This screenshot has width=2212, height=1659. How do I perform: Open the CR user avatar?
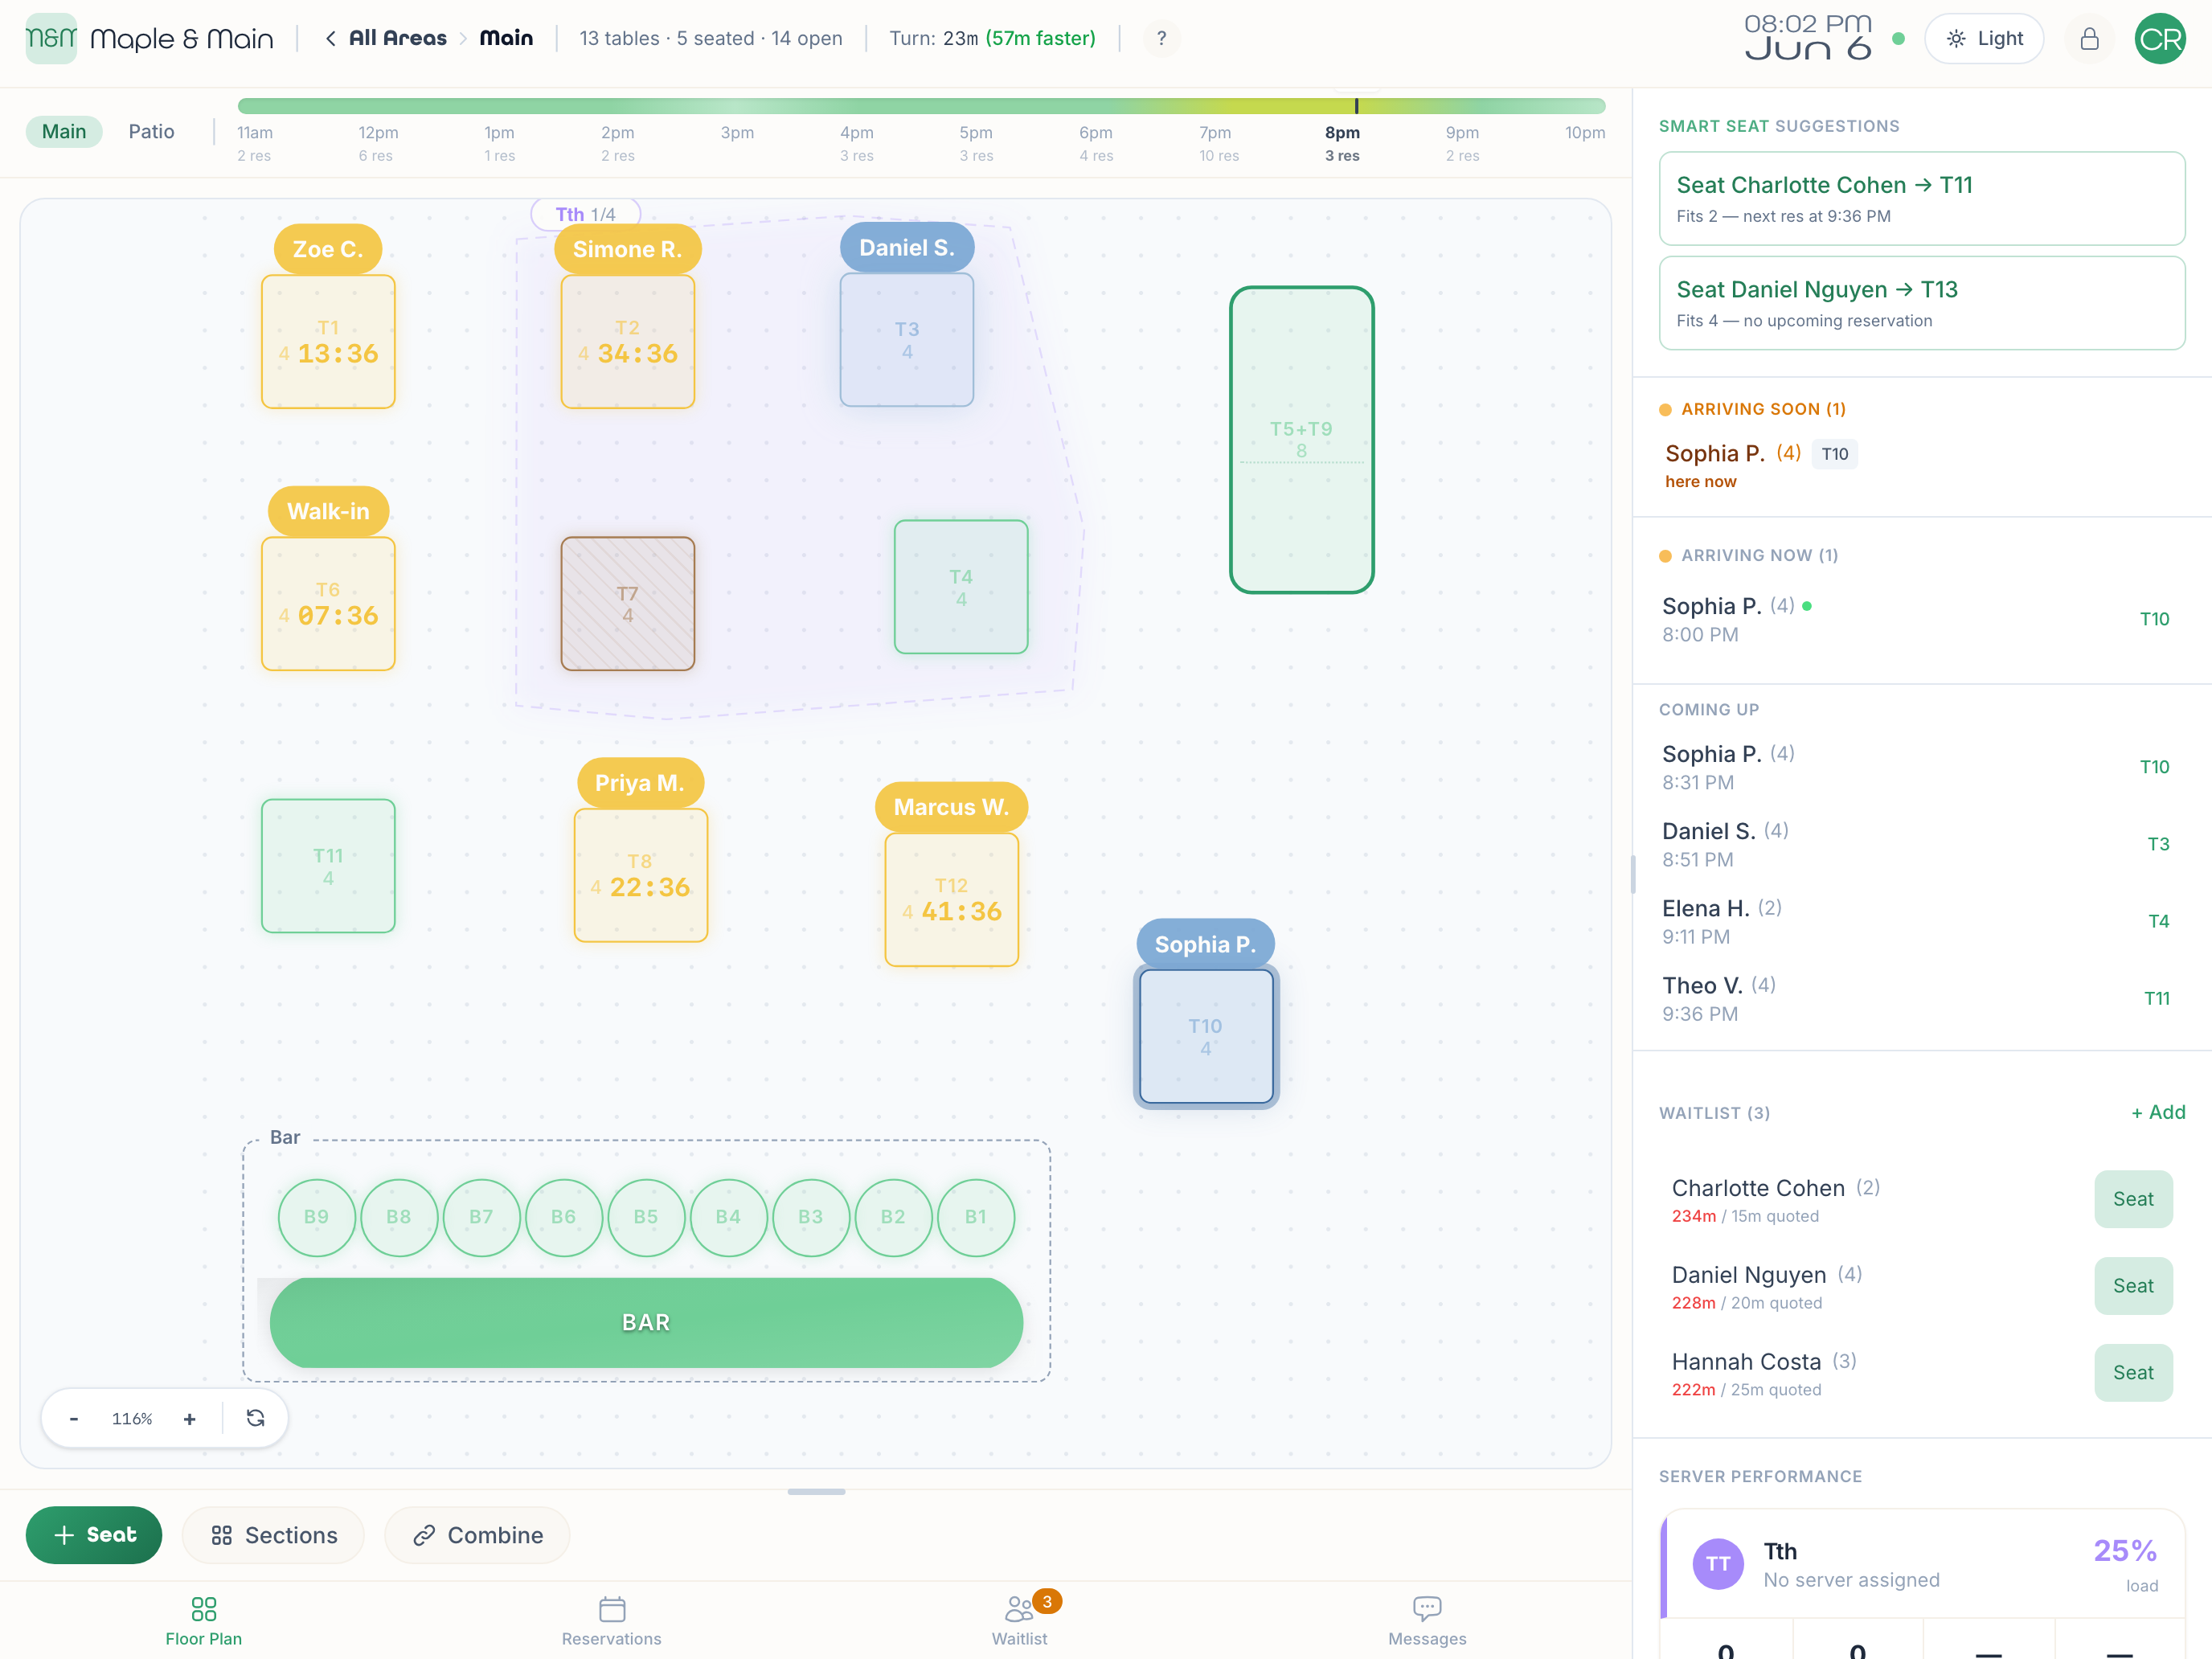2160,38
